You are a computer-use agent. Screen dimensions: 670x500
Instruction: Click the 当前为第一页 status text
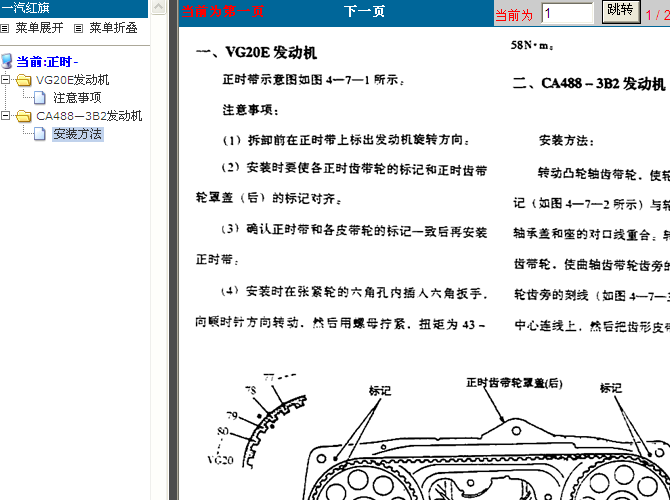click(x=223, y=12)
